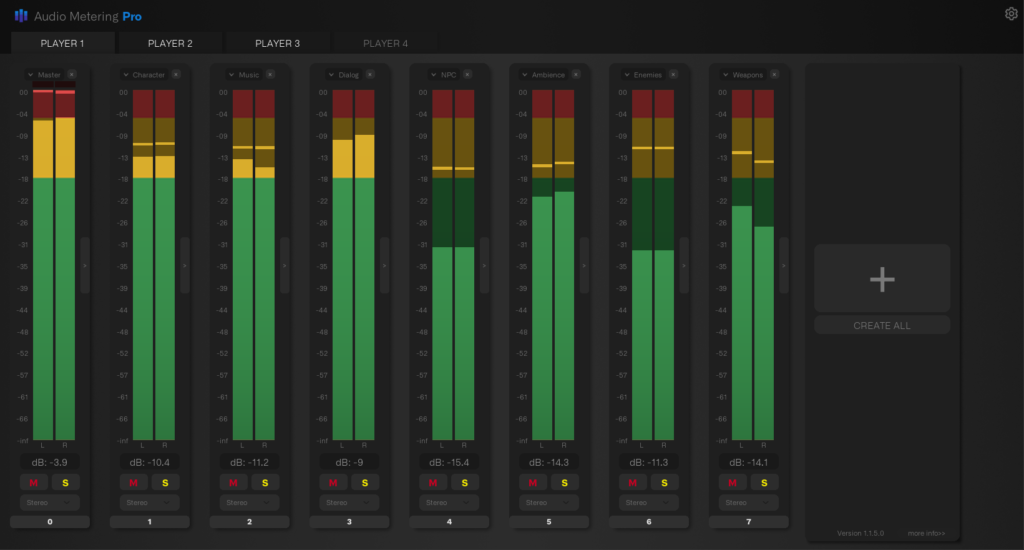
Task: Click the dB -14.1 readout under Weapons
Action: (x=749, y=462)
